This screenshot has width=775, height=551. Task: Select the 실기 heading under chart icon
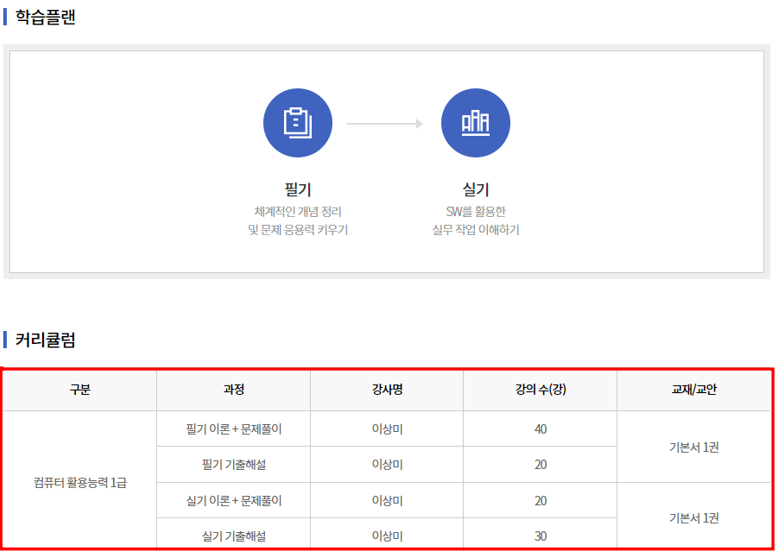[x=475, y=190]
